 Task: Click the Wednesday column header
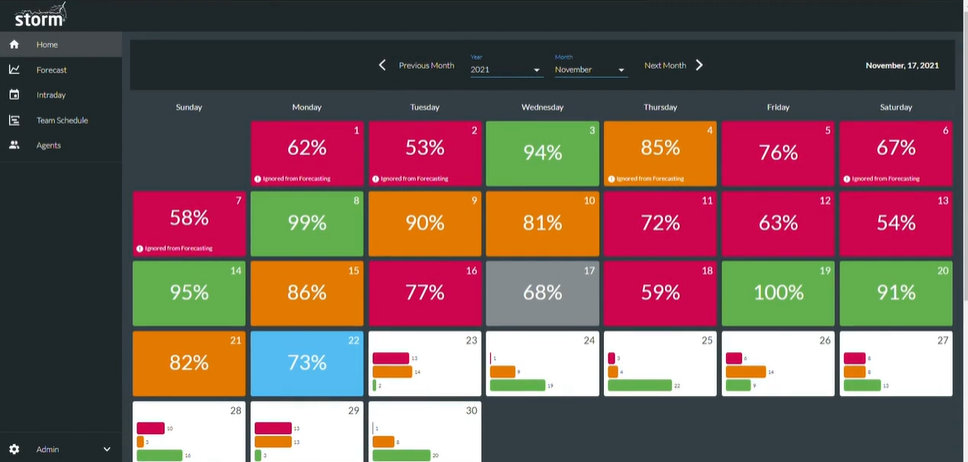tap(542, 107)
